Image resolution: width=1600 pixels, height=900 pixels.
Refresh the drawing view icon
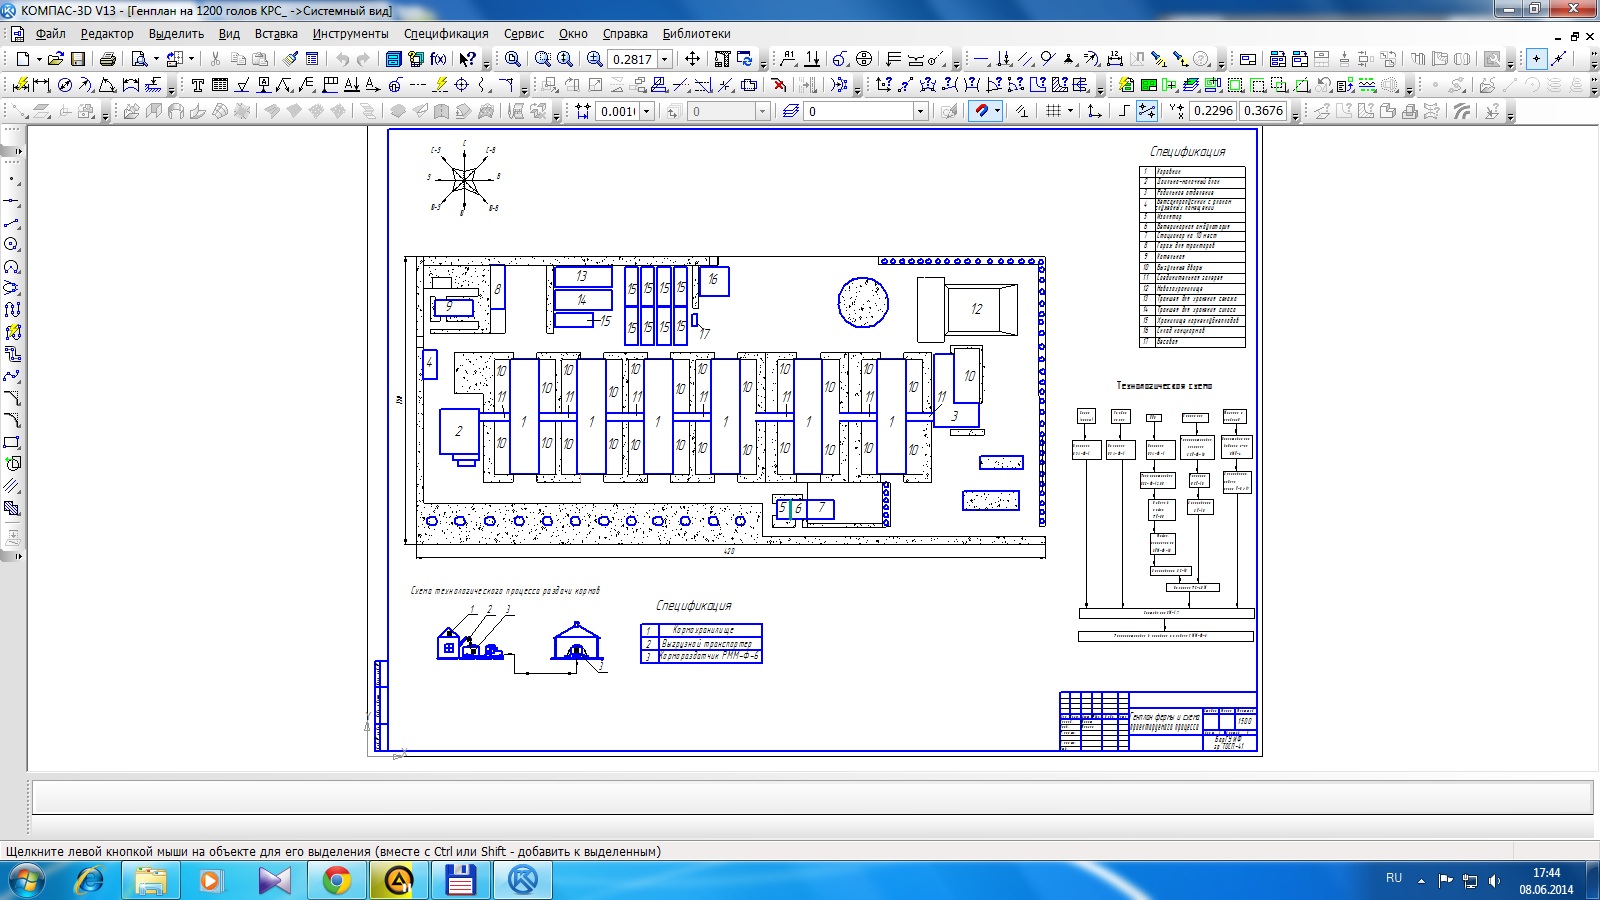point(744,59)
